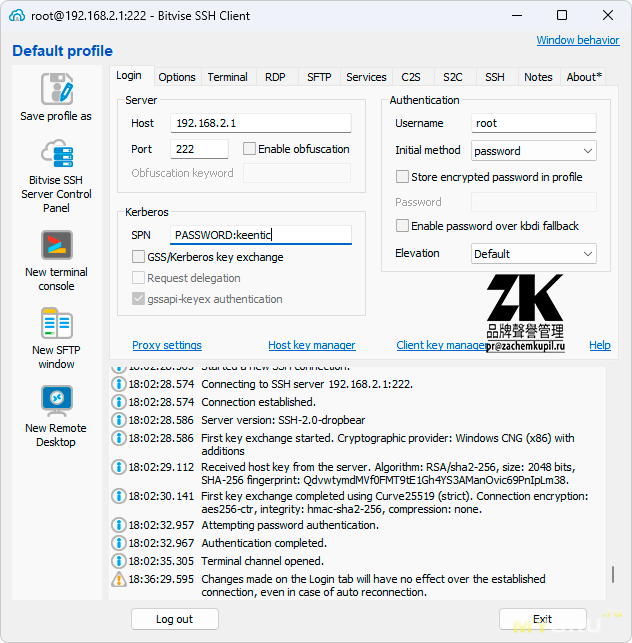This screenshot has width=632, height=643.
Task: Click the Save profile as icon
Action: point(57,89)
